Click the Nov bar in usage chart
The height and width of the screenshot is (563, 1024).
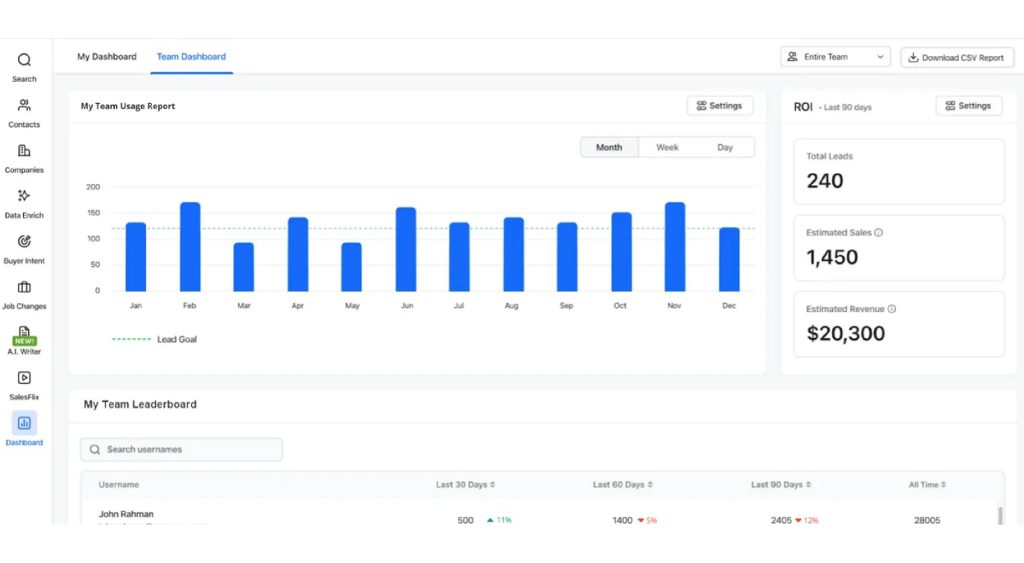(675, 247)
